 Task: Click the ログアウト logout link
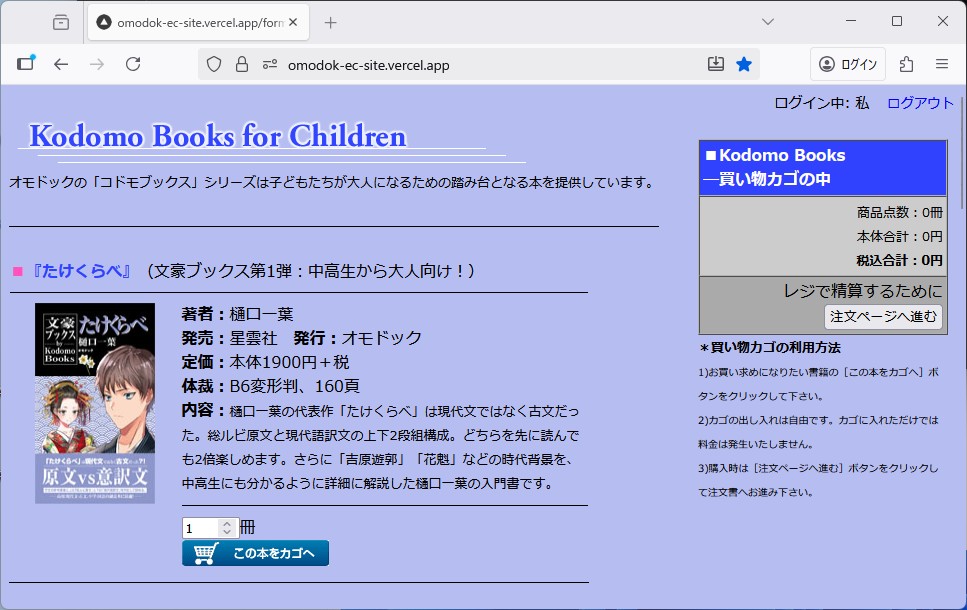pyautogui.click(x=920, y=103)
